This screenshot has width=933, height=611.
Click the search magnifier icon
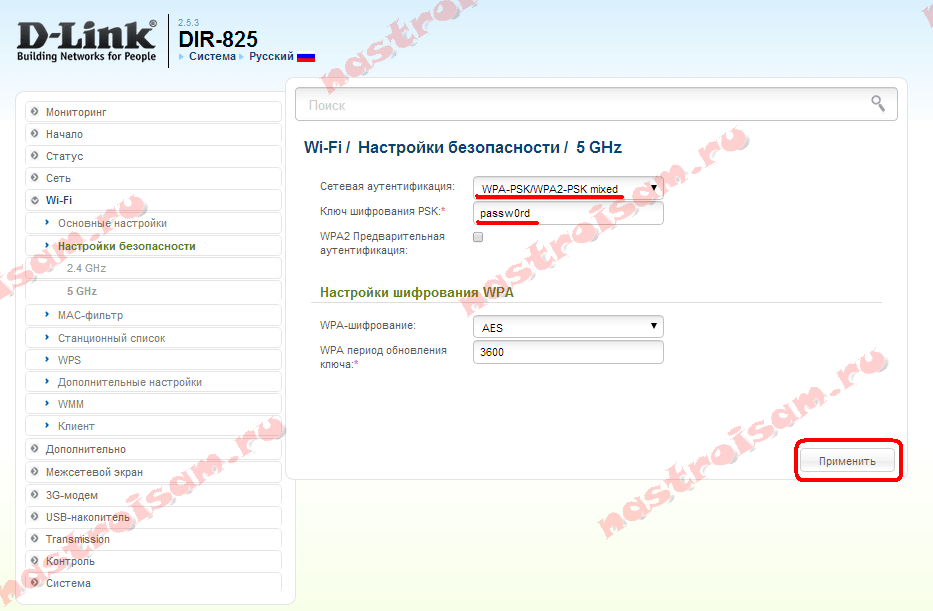[878, 103]
